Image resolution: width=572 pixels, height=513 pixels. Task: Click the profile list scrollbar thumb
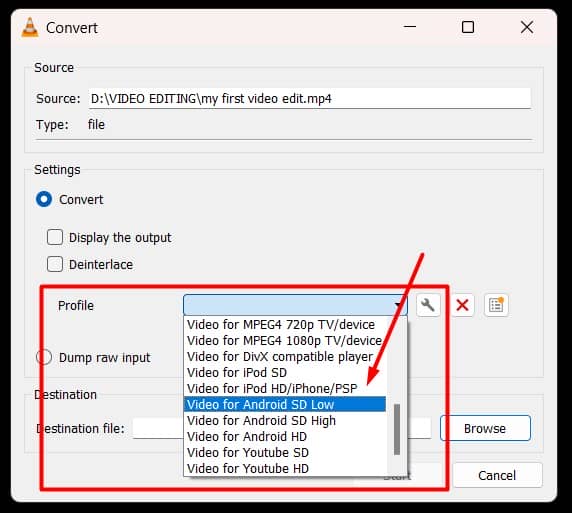(397, 429)
